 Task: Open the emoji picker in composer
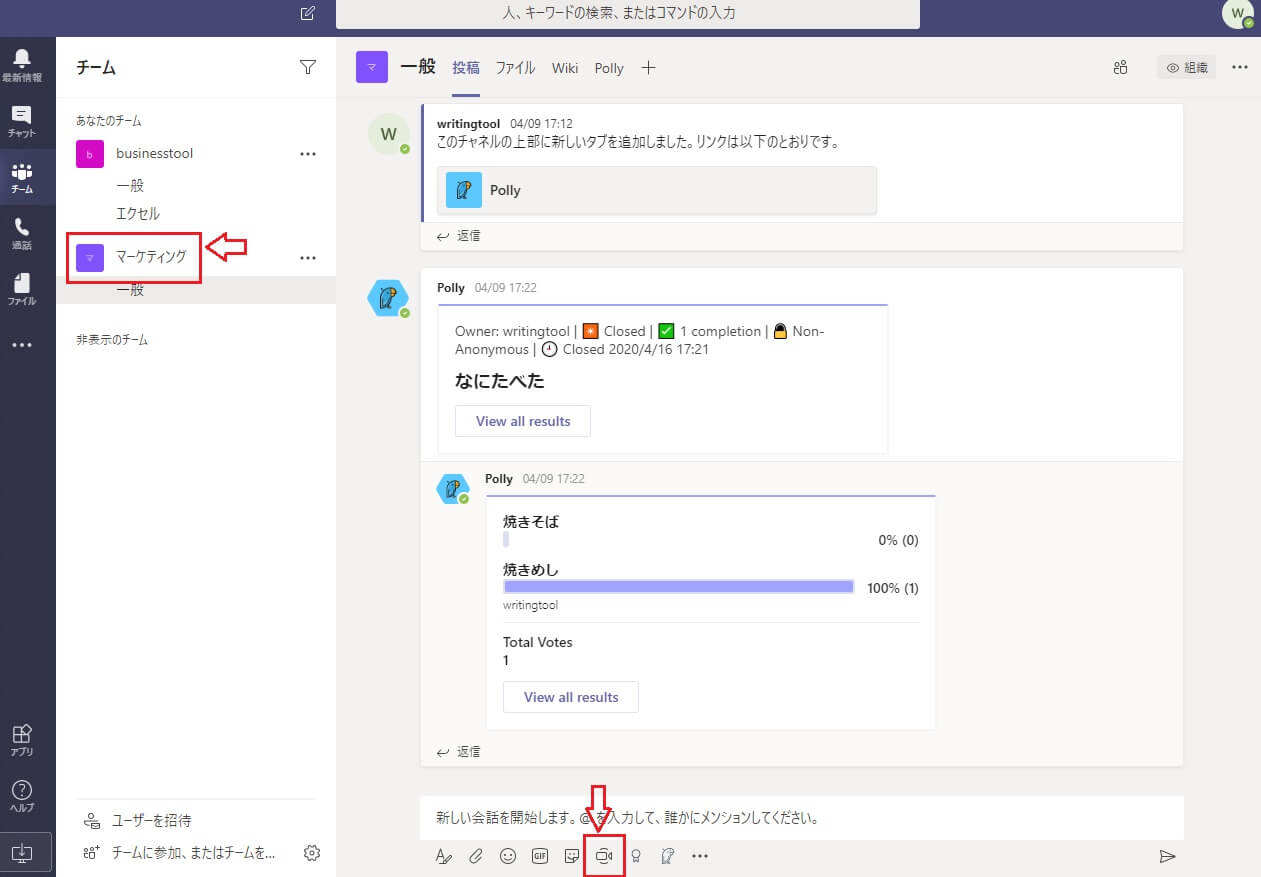click(x=508, y=856)
